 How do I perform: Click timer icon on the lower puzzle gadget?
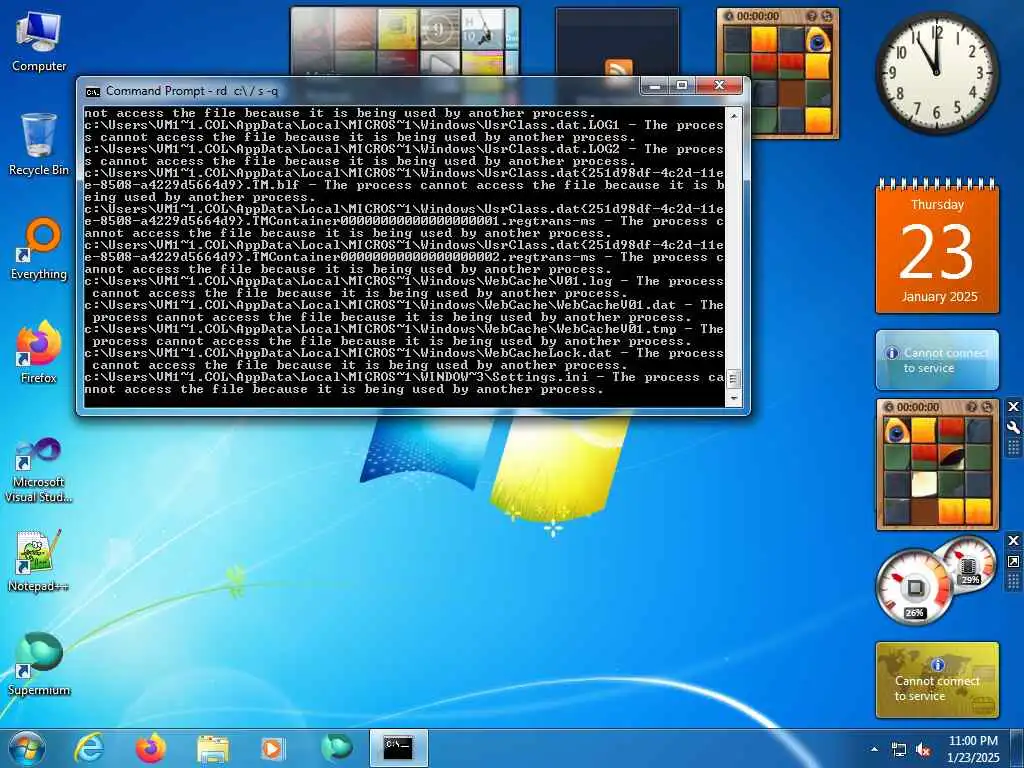[889, 408]
